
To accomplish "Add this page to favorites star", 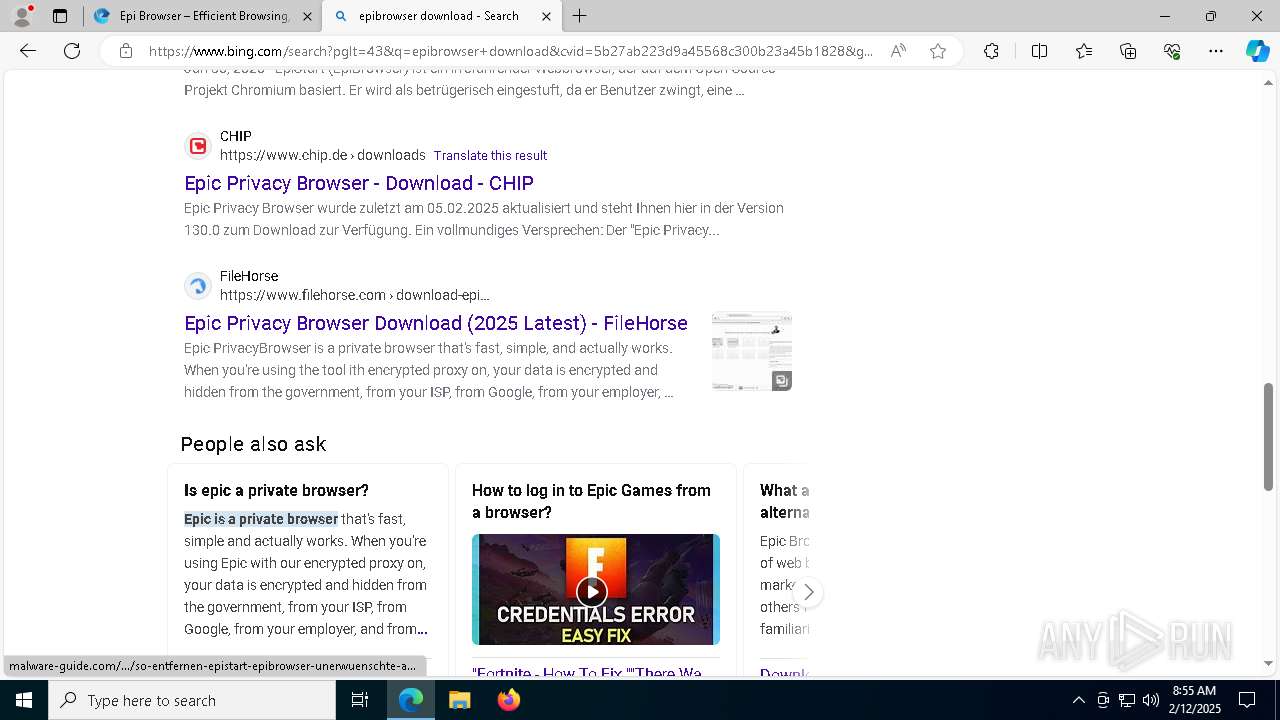I will 938,51.
